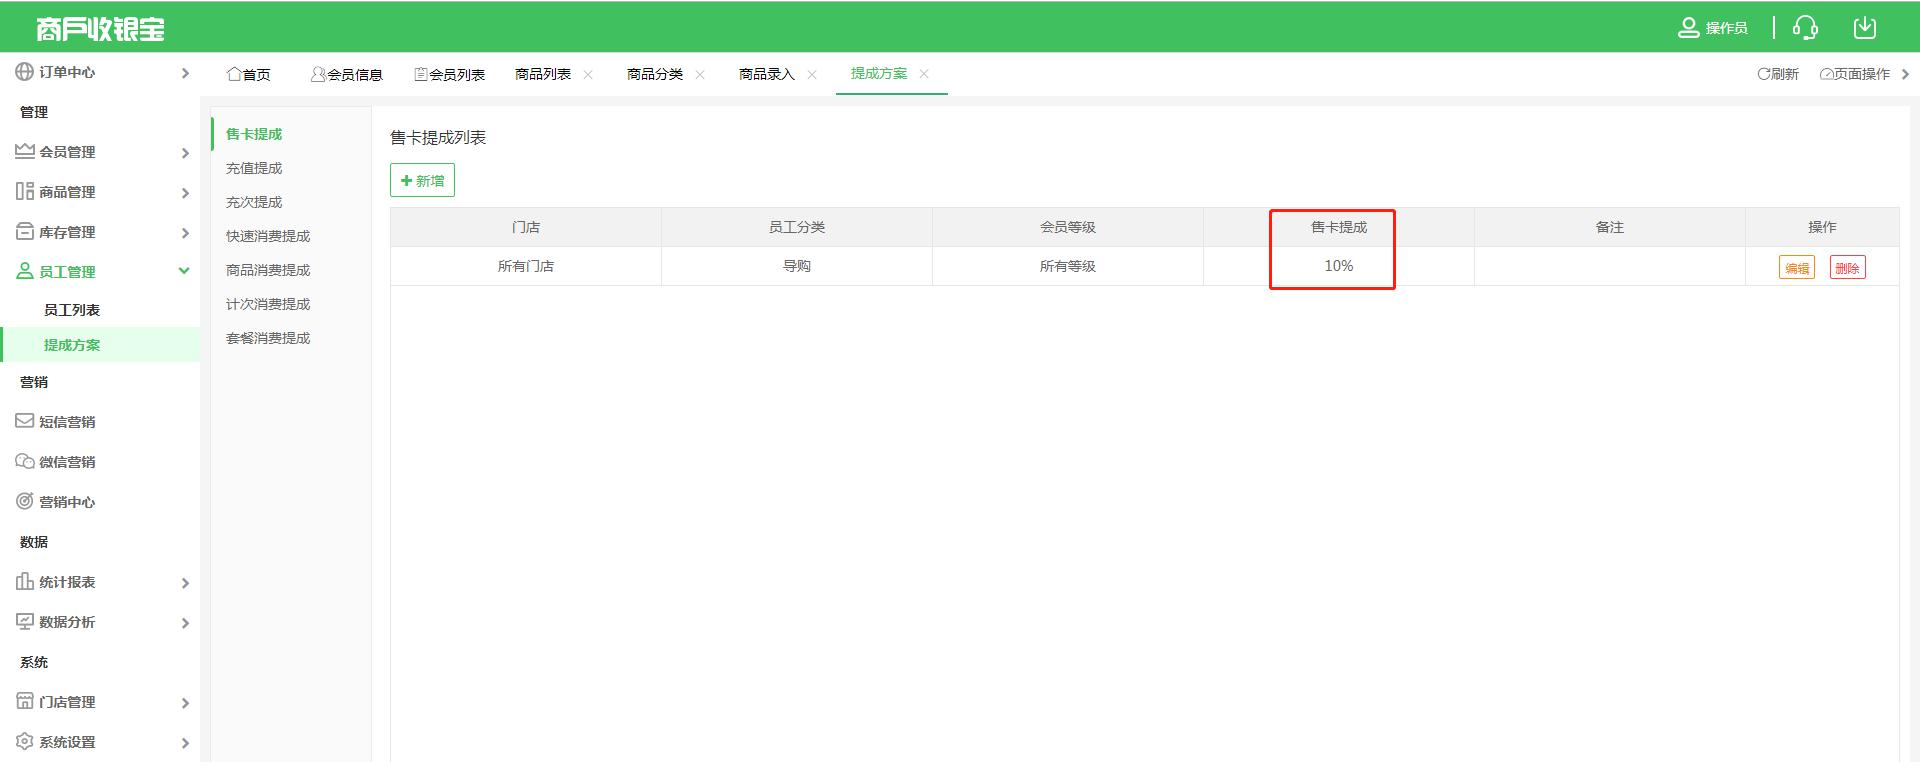Screen dimensions: 1920x762
Task: Open 营销中心 from the sidebar
Action: [66, 502]
